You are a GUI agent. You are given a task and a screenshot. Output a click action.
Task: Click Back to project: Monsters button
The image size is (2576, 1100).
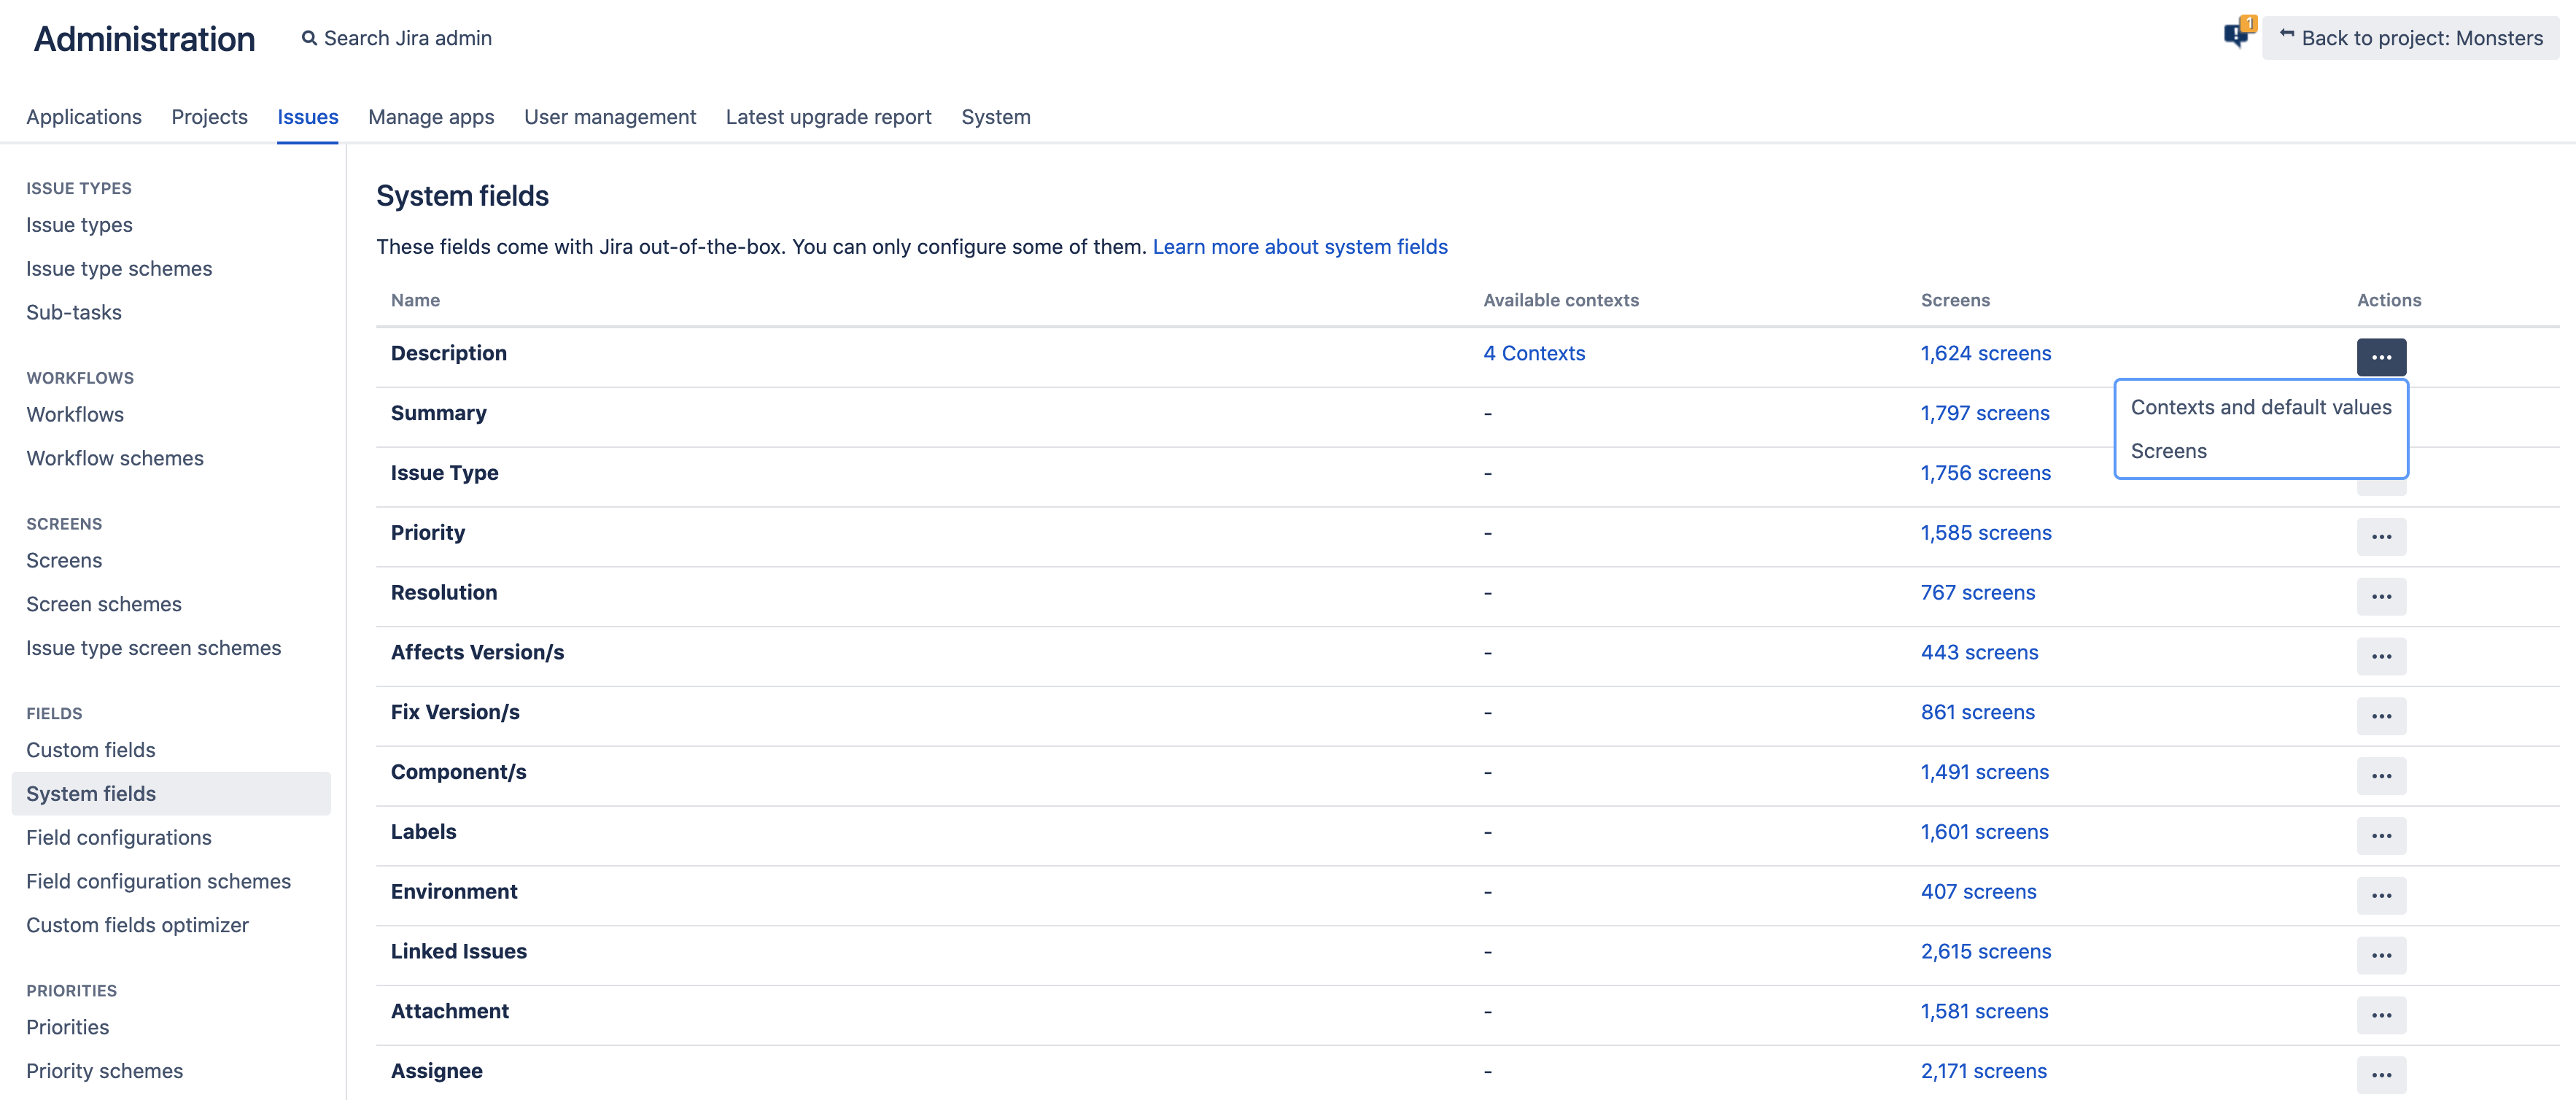tap(2410, 38)
